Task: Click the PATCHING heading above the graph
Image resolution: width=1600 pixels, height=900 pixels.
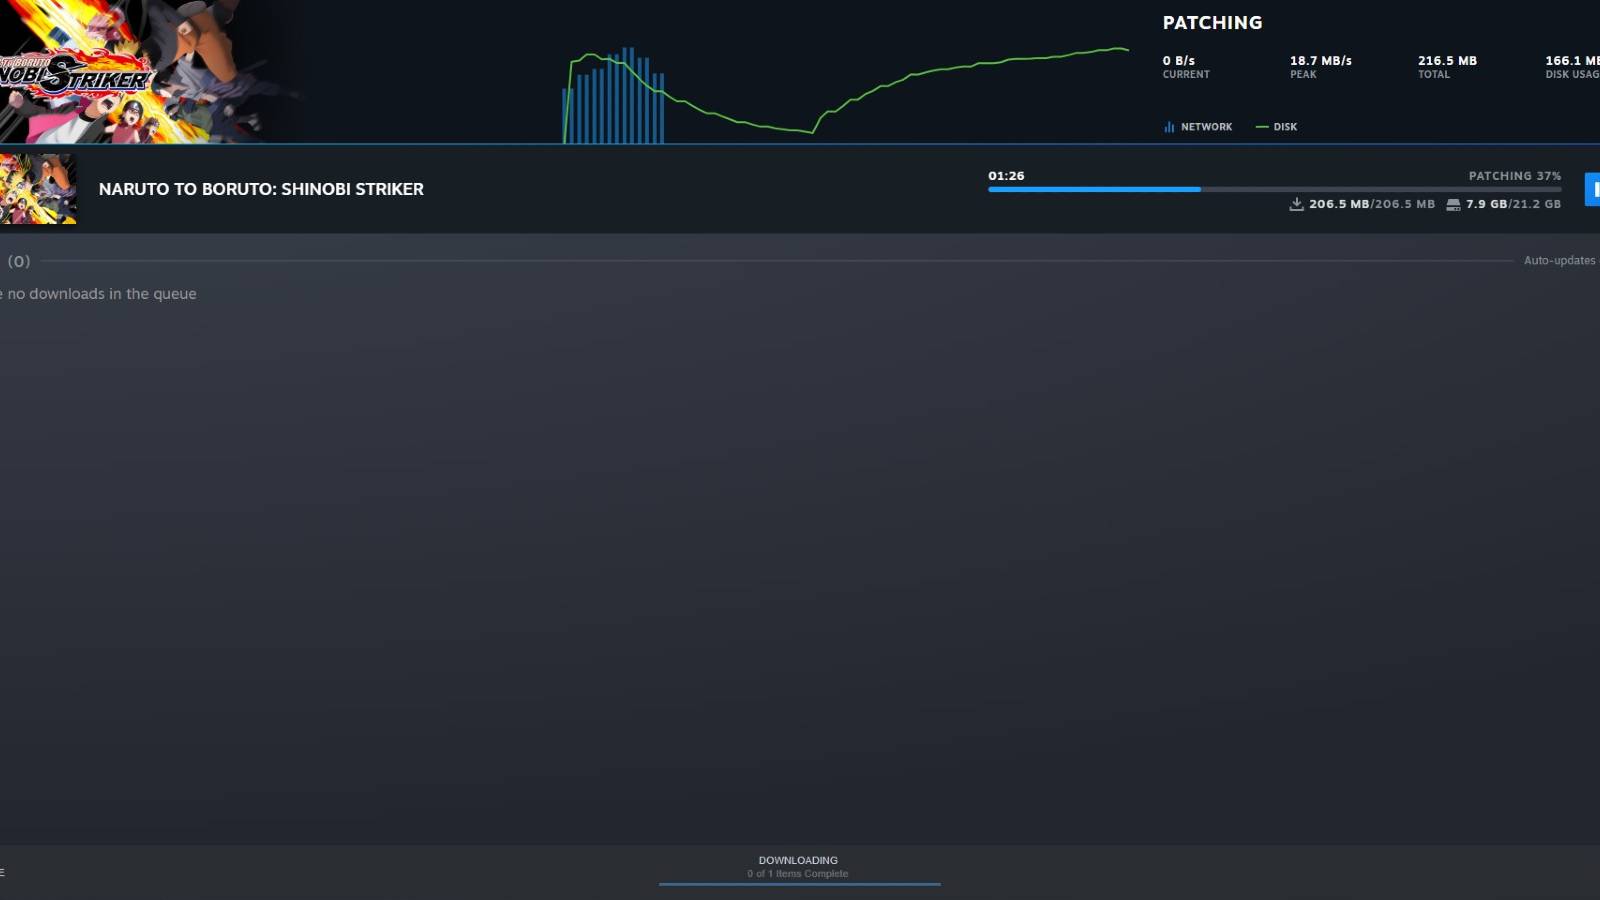Action: click(1211, 22)
